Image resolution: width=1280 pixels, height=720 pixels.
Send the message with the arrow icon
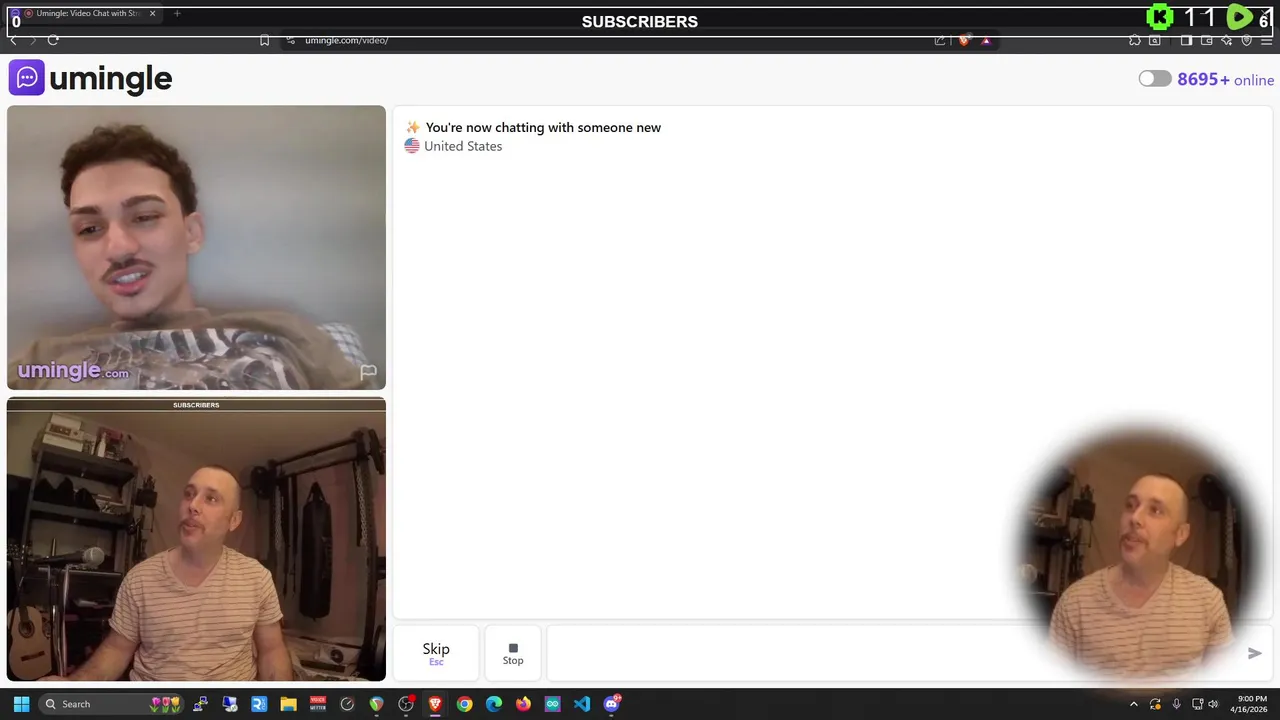tap(1254, 653)
